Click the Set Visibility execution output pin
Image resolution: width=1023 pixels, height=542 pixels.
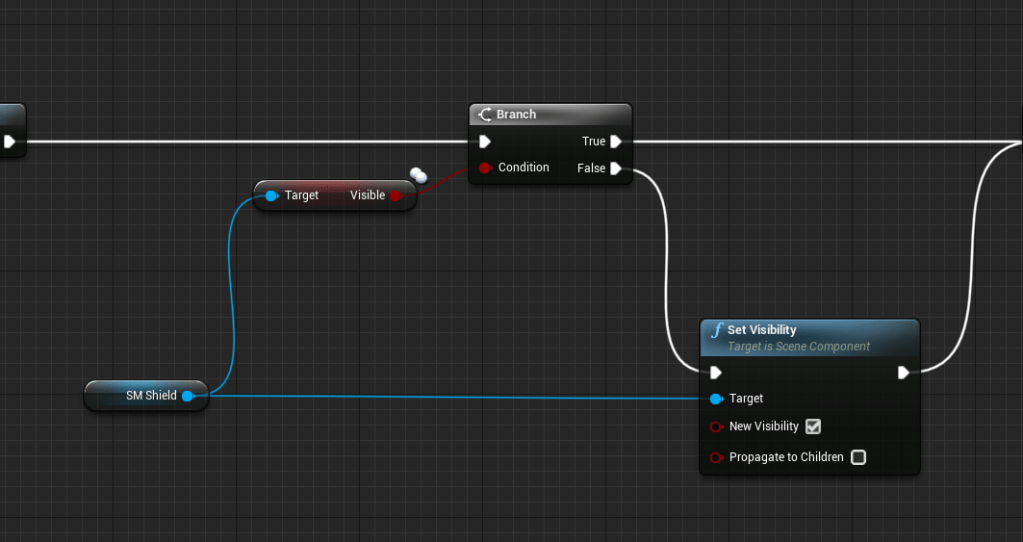903,372
